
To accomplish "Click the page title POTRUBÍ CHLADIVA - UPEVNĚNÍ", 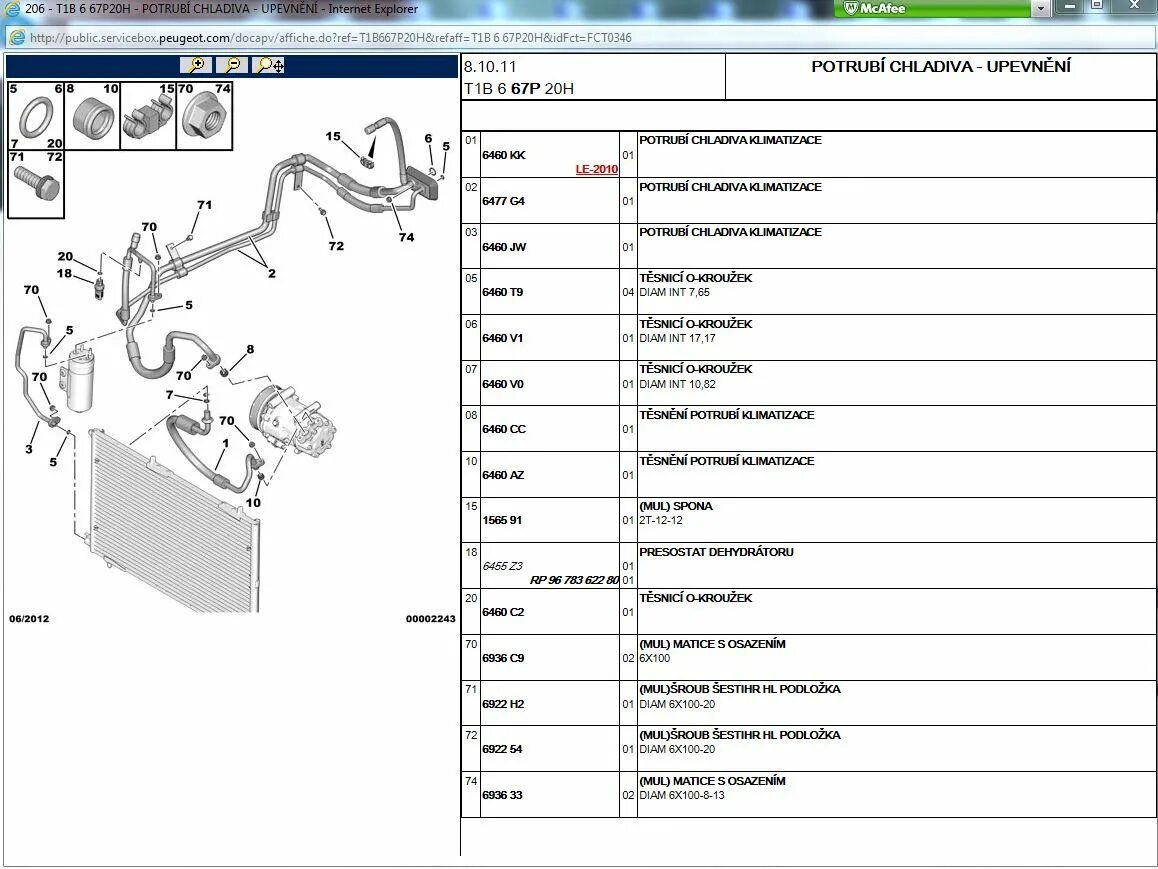I will pos(941,66).
